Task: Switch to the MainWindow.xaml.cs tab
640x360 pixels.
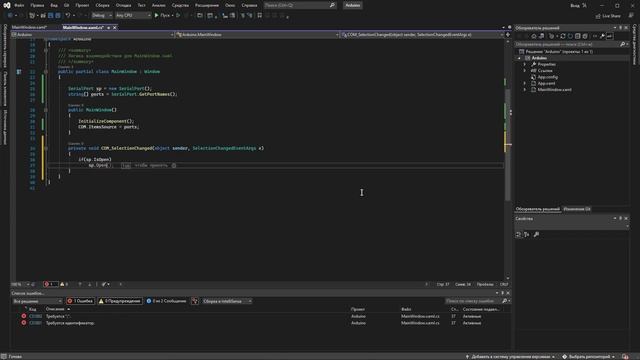Action: click(x=83, y=27)
